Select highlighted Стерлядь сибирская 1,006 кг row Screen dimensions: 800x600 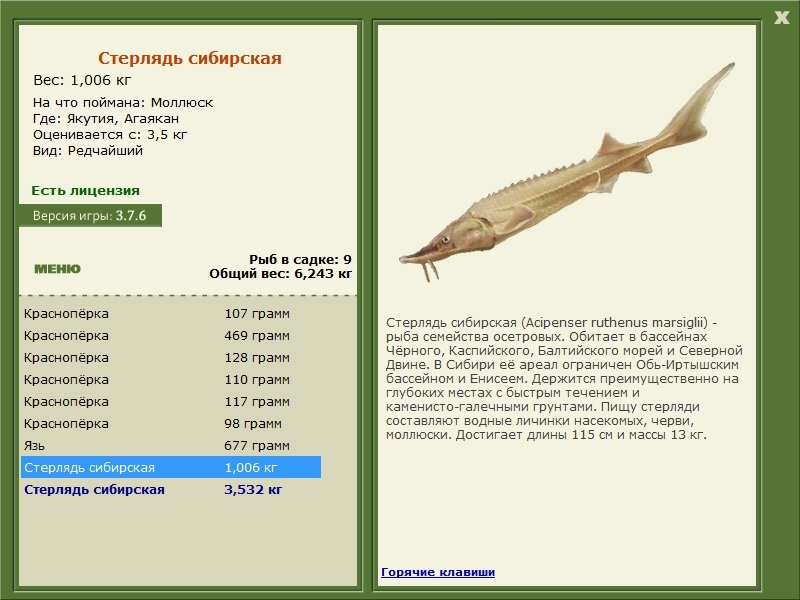pyautogui.click(x=171, y=467)
